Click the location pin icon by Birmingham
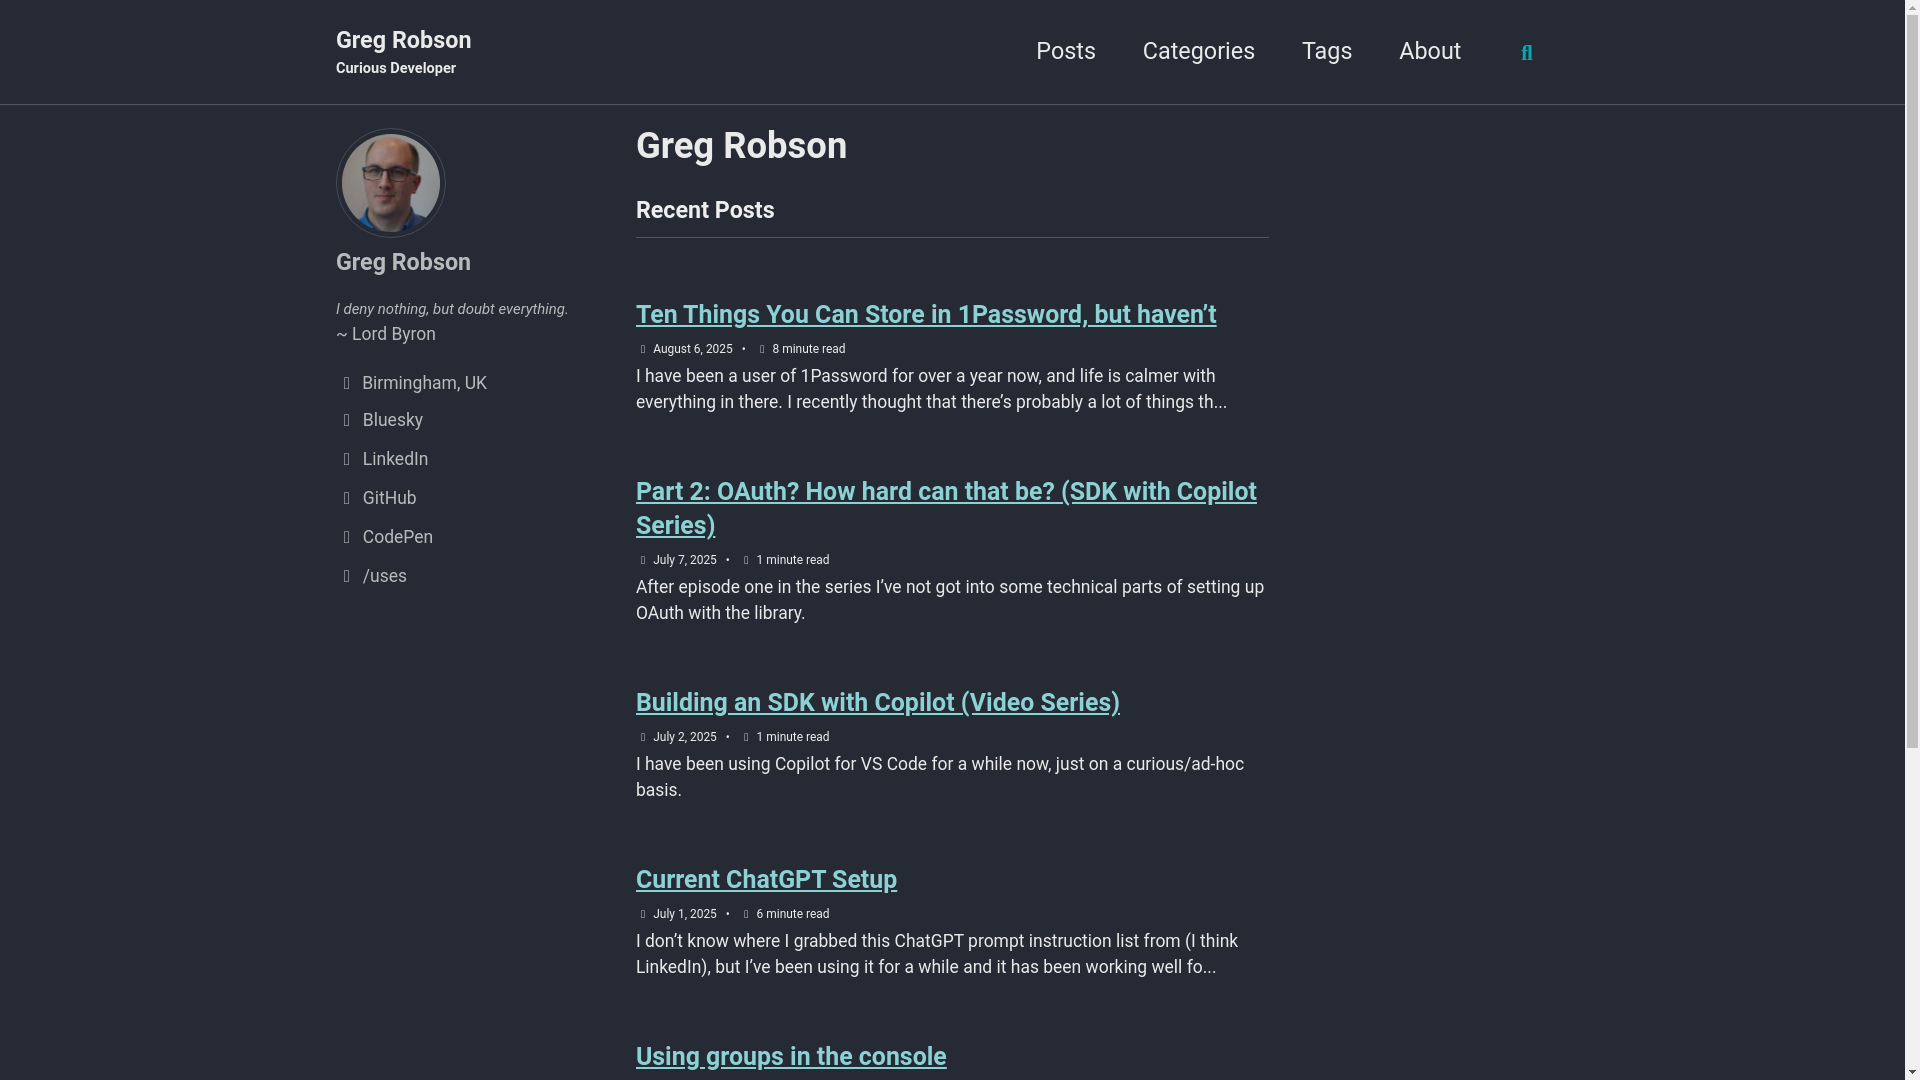Viewport: 1920px width, 1080px height. (x=347, y=383)
